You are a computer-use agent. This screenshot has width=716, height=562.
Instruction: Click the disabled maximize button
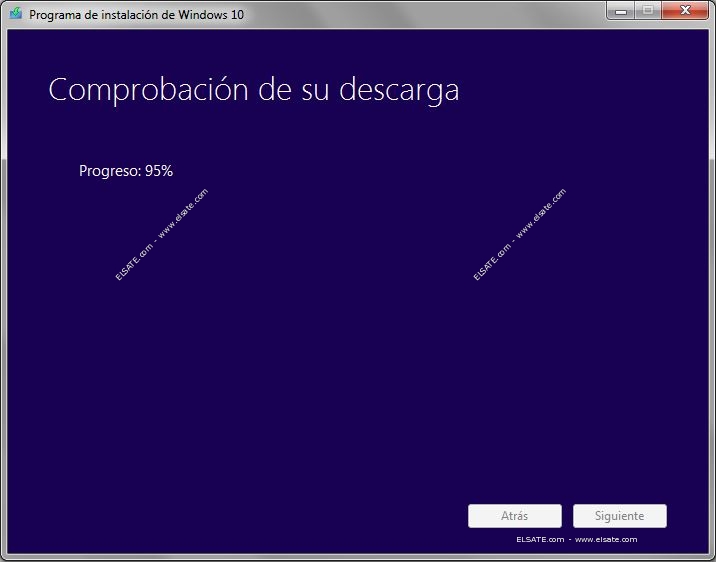(x=648, y=11)
